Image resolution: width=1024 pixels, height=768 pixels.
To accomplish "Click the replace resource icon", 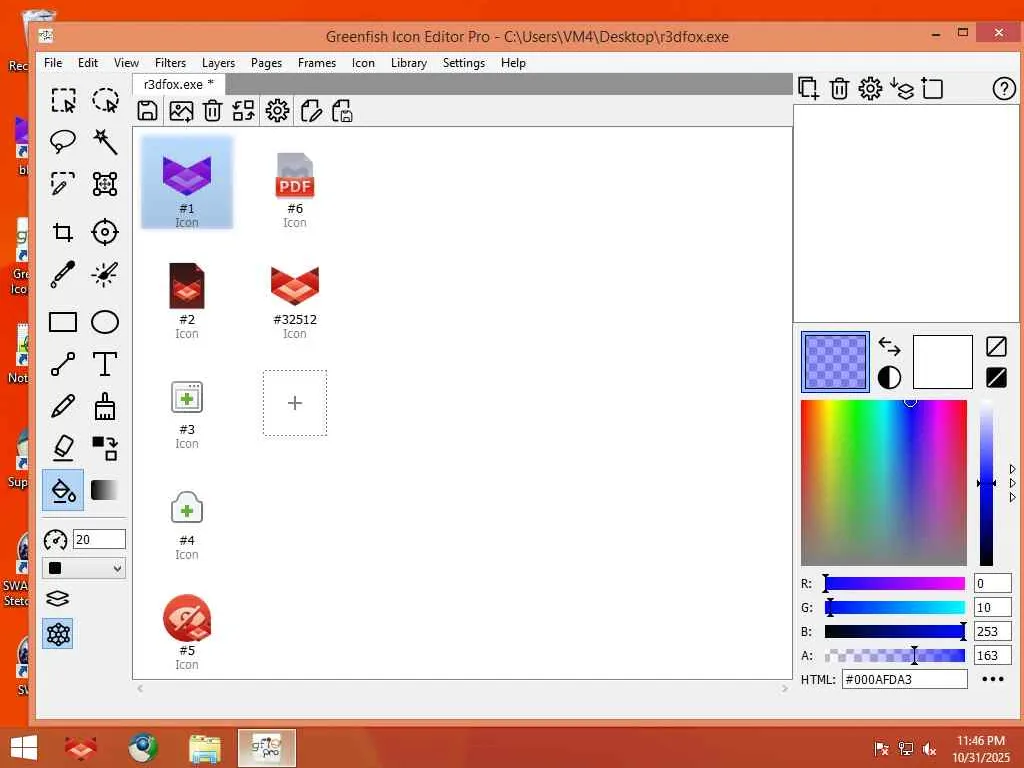I will click(x=244, y=110).
